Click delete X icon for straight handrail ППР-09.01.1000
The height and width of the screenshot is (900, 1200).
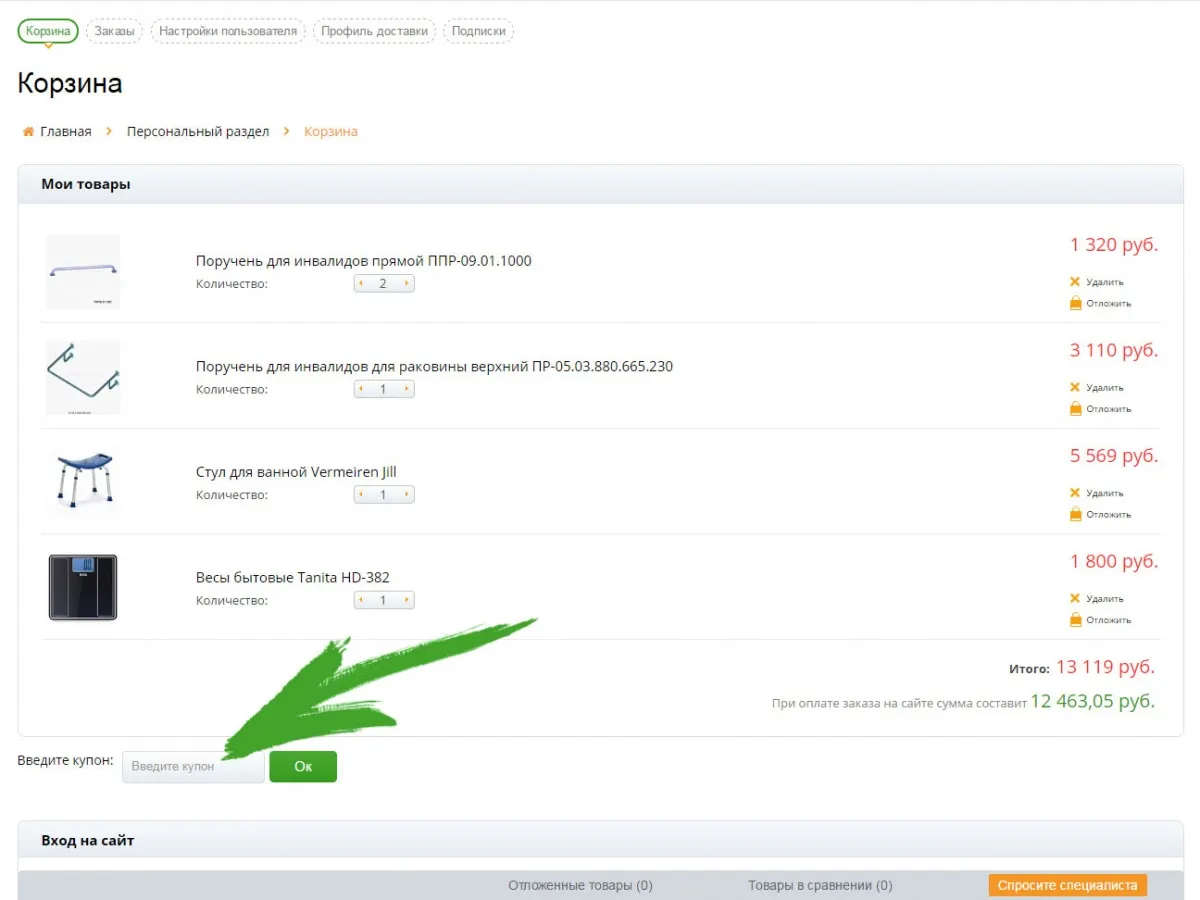click(1075, 282)
